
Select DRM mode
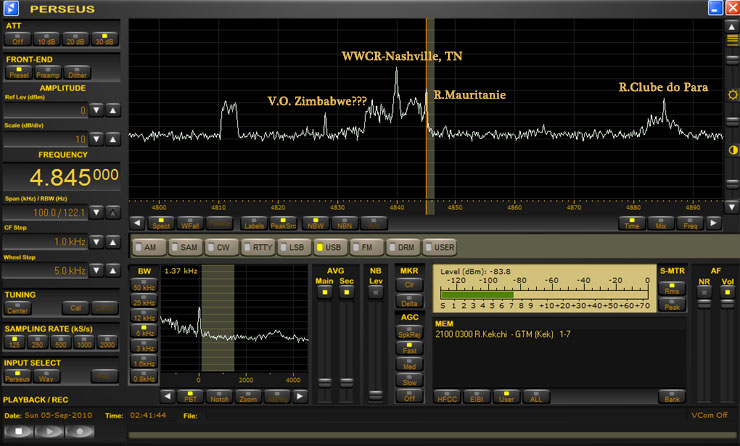coord(404,247)
